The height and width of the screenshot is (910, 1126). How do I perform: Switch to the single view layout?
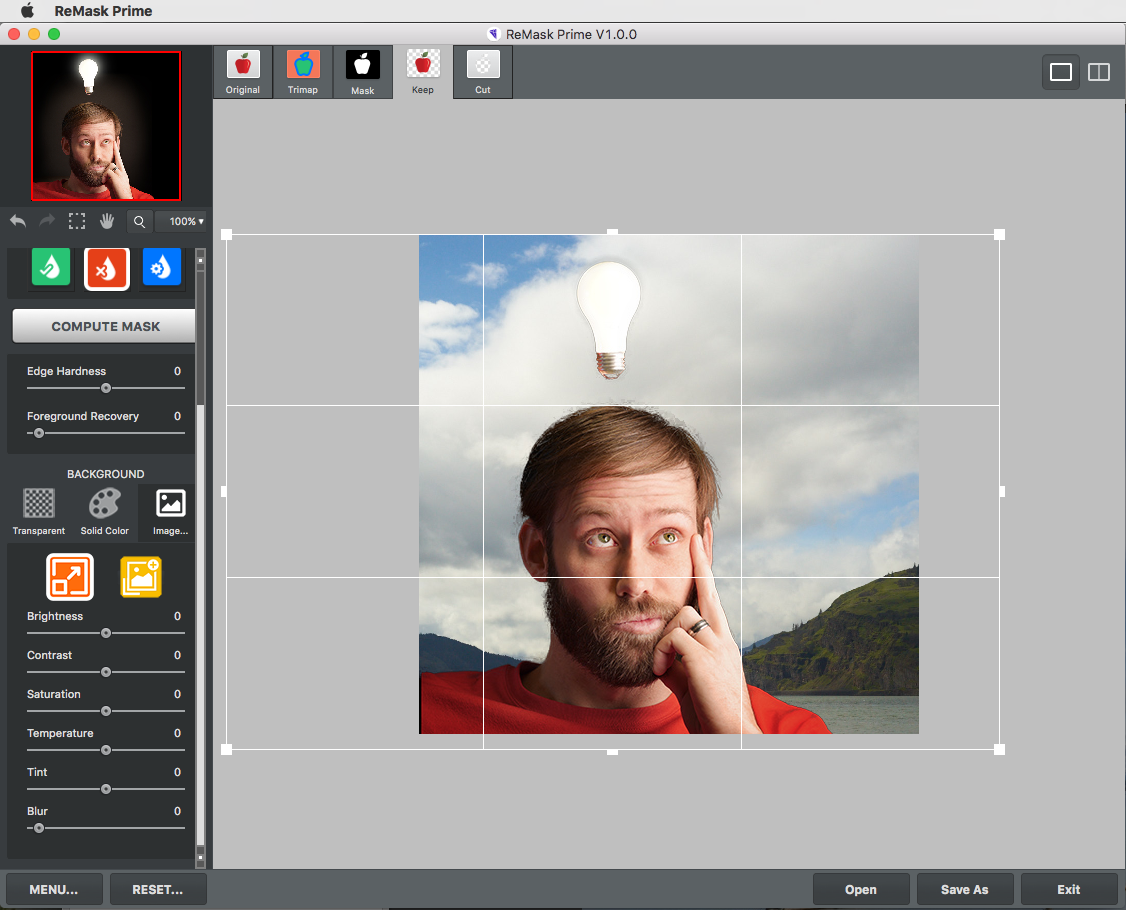(x=1061, y=72)
